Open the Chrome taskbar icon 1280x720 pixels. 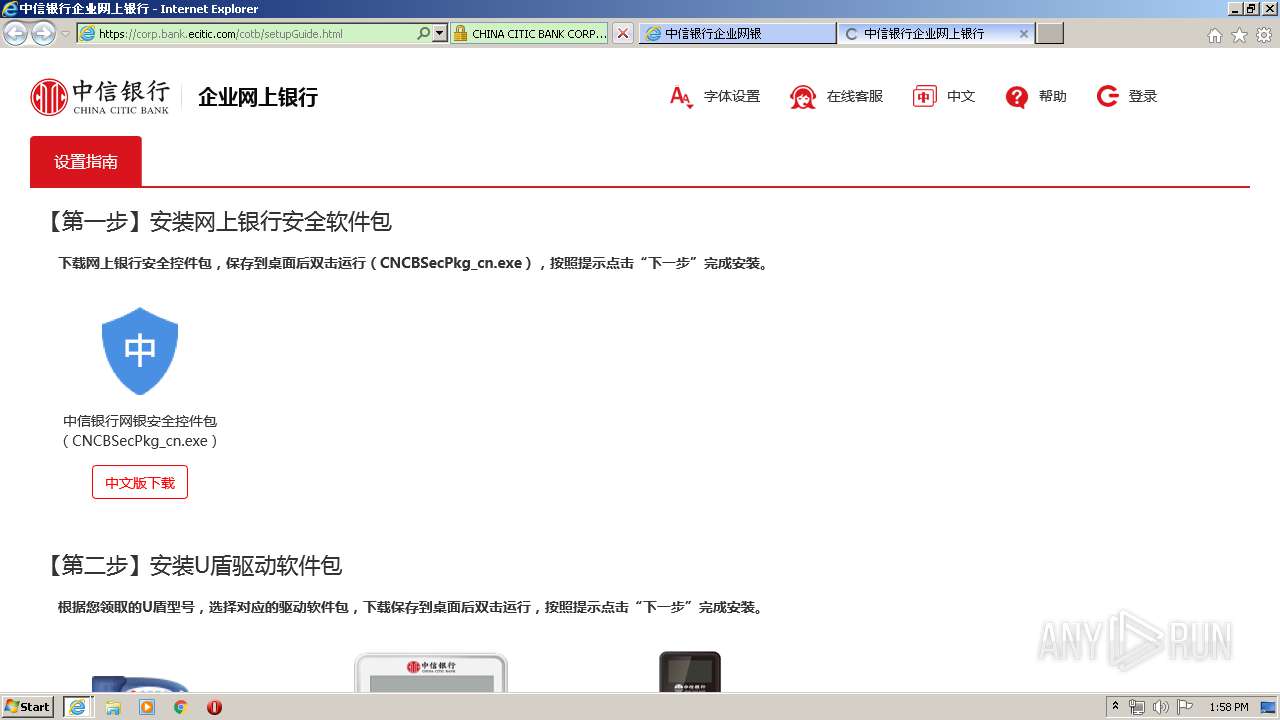click(181, 707)
